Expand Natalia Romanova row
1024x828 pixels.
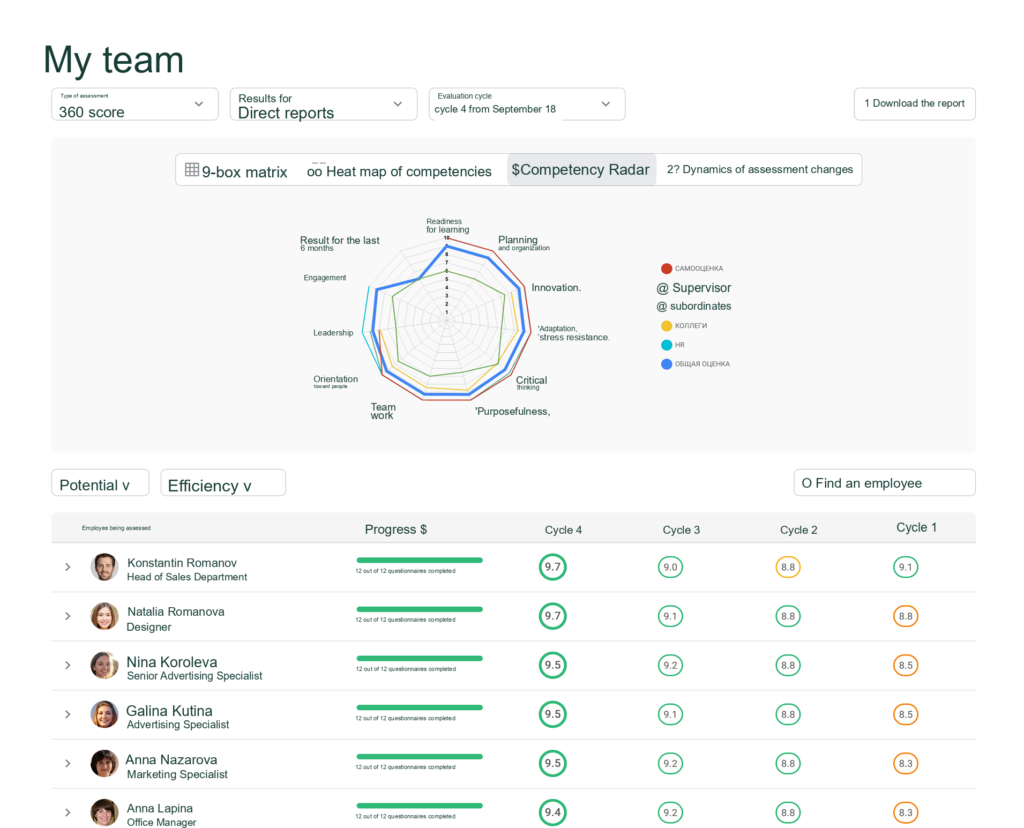coord(67,616)
